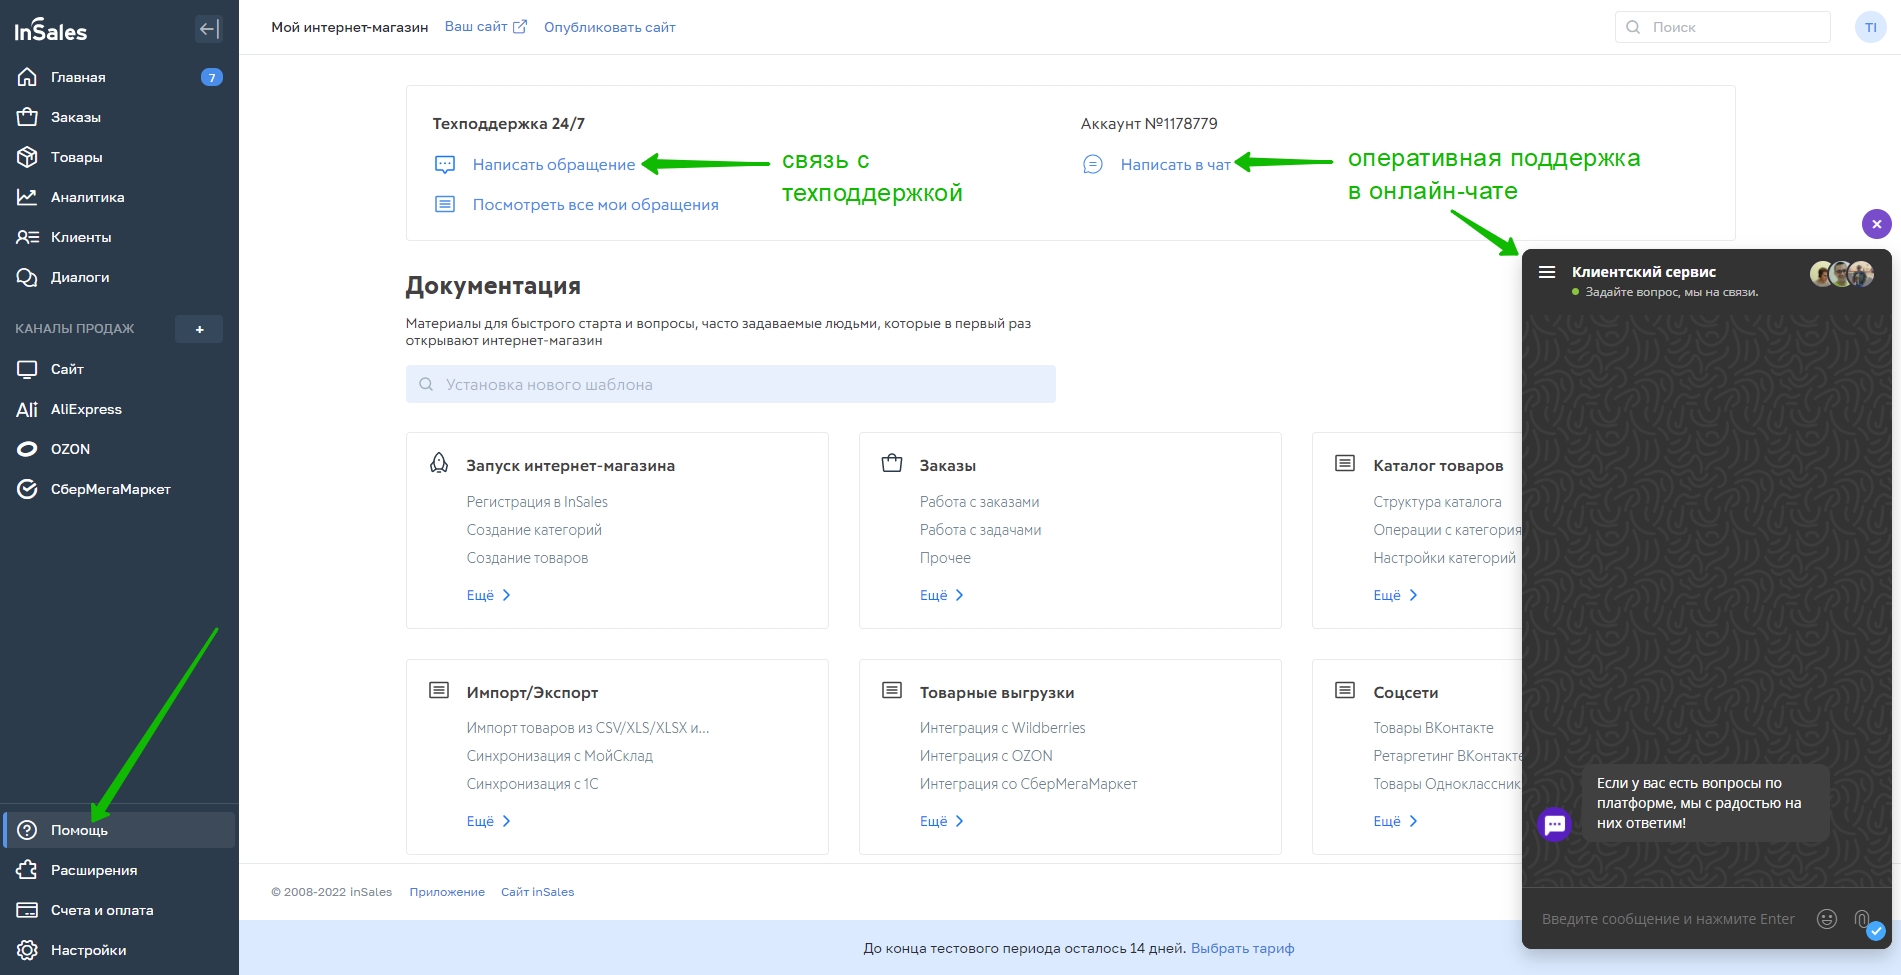Screen dimensions: 1901x975
Task: Open Интеграция с OZON article
Action: (986, 756)
